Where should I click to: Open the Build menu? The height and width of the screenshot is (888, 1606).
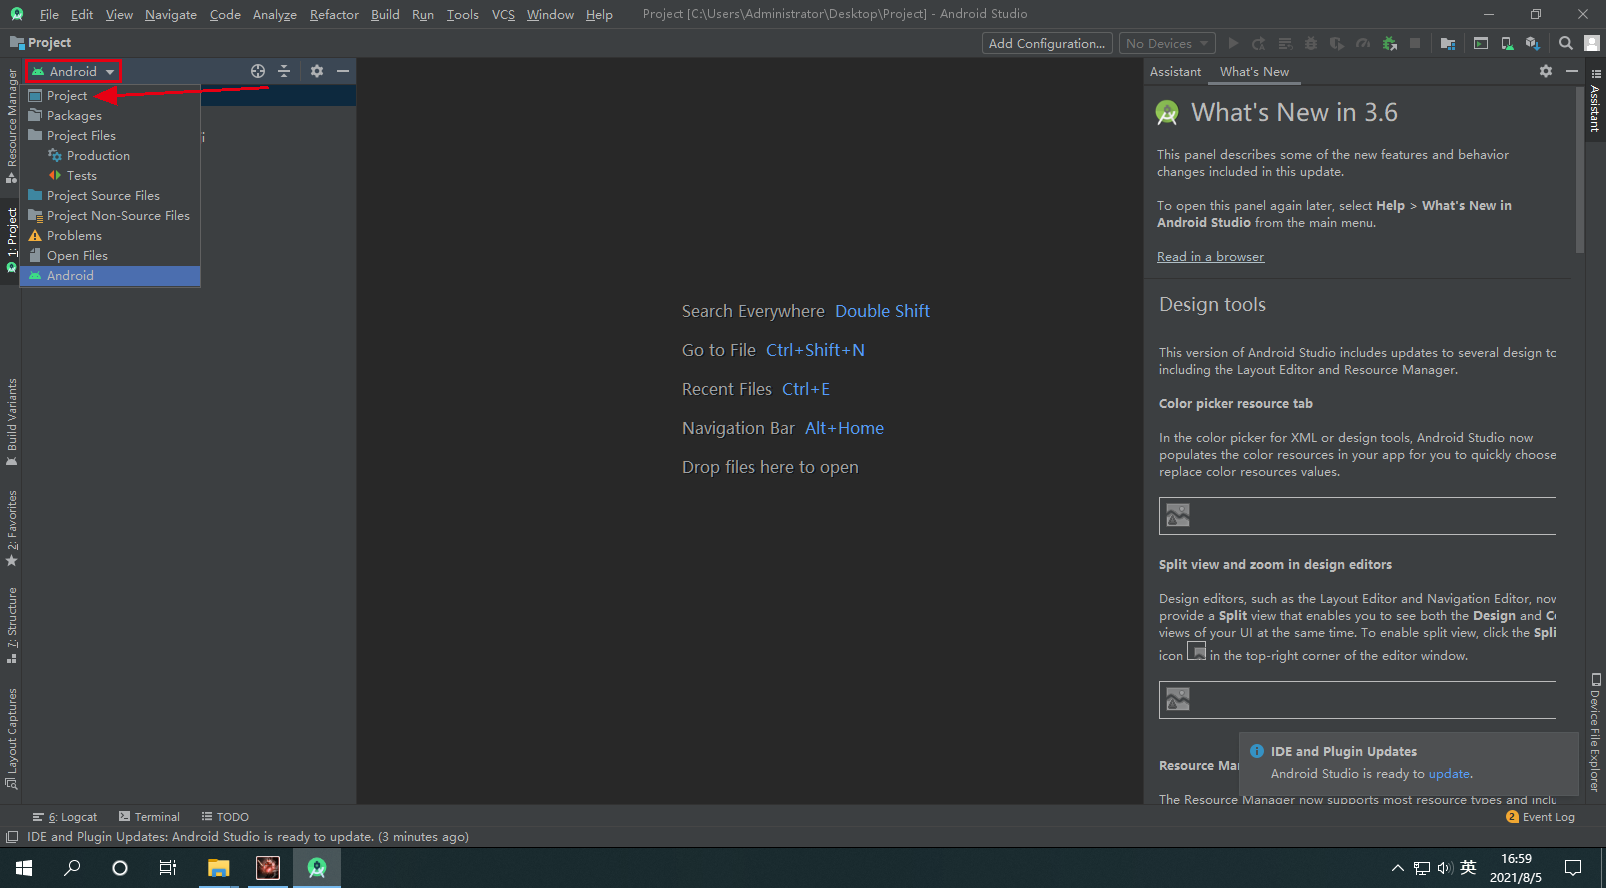(385, 14)
